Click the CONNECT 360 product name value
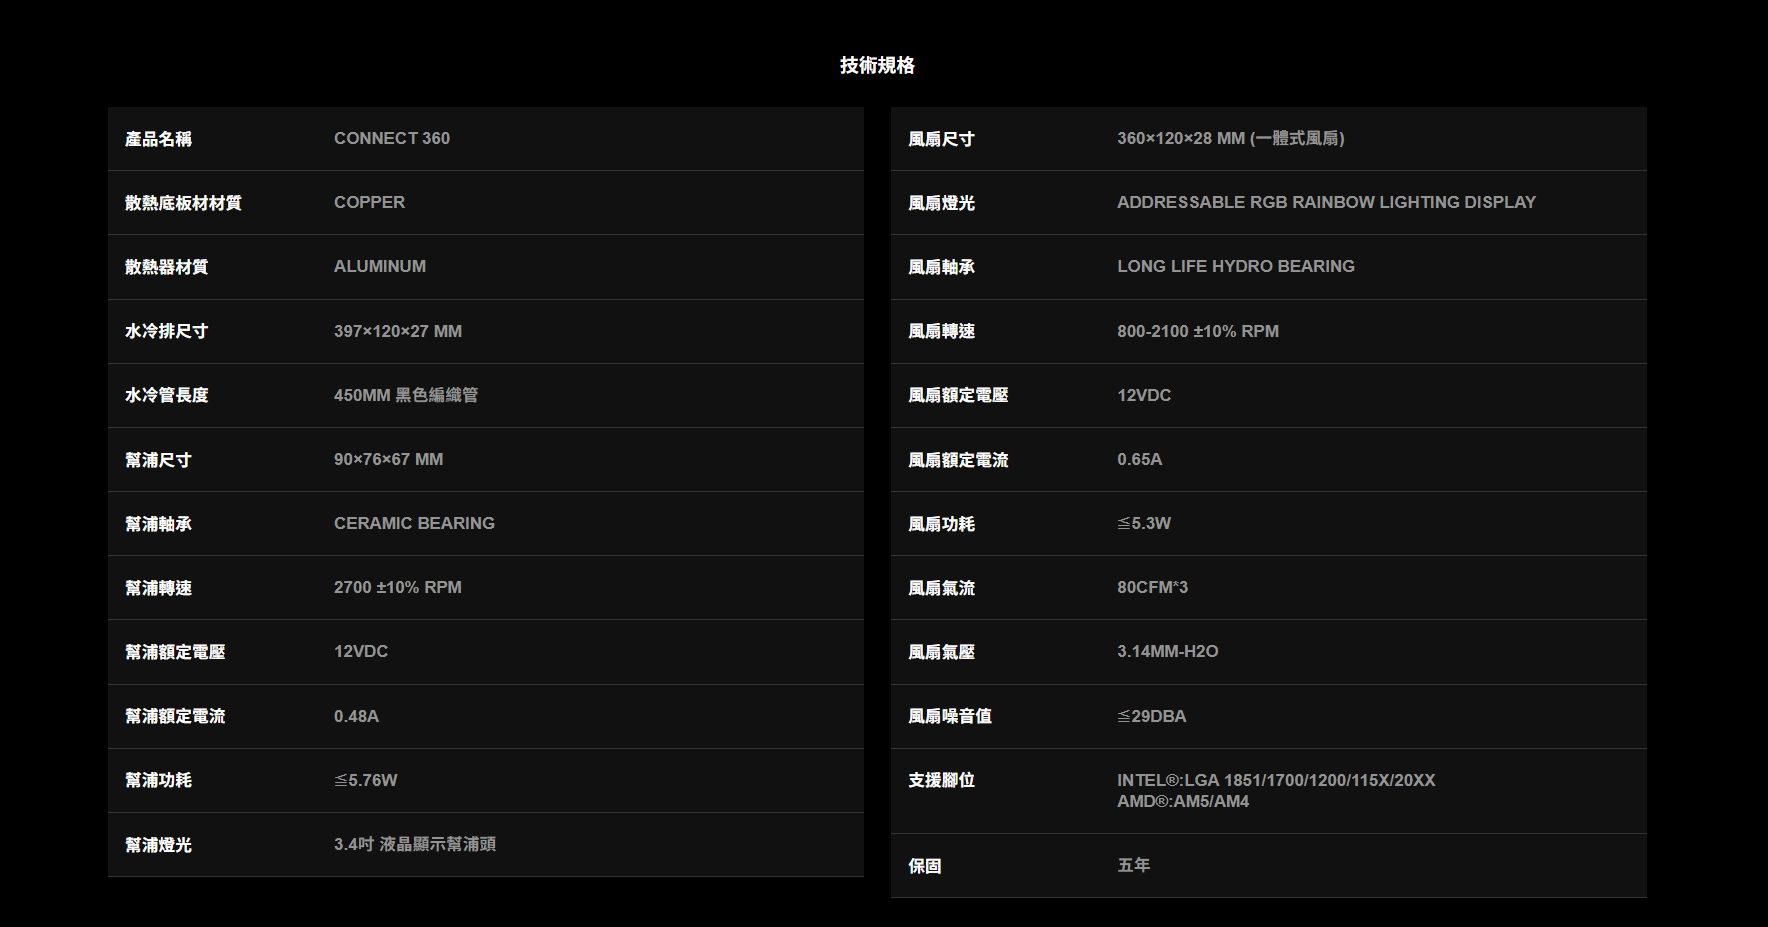Viewport: 1768px width, 927px height. pos(391,138)
